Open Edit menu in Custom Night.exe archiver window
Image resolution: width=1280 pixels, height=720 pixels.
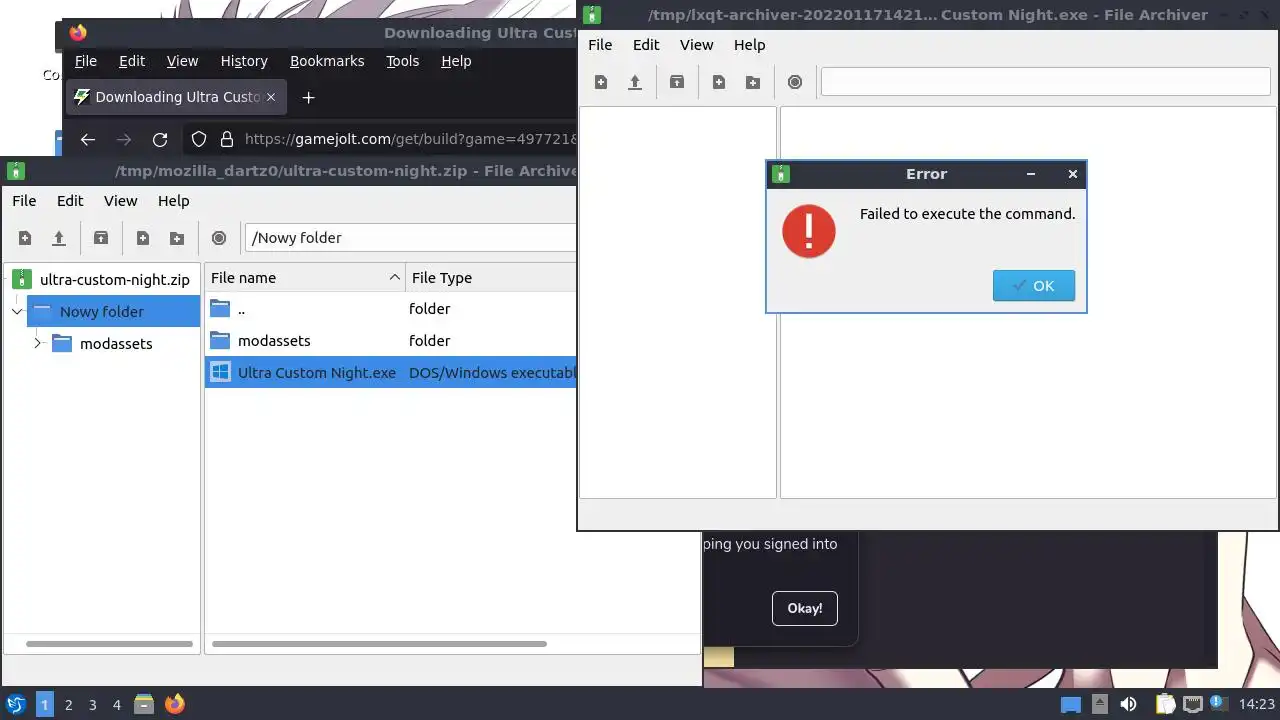[646, 45]
